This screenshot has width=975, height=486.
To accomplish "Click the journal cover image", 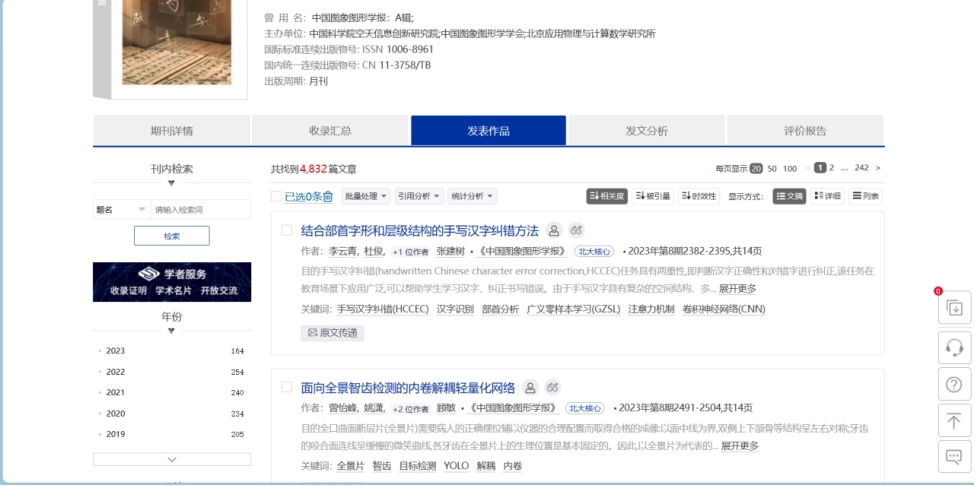I will point(177,42).
